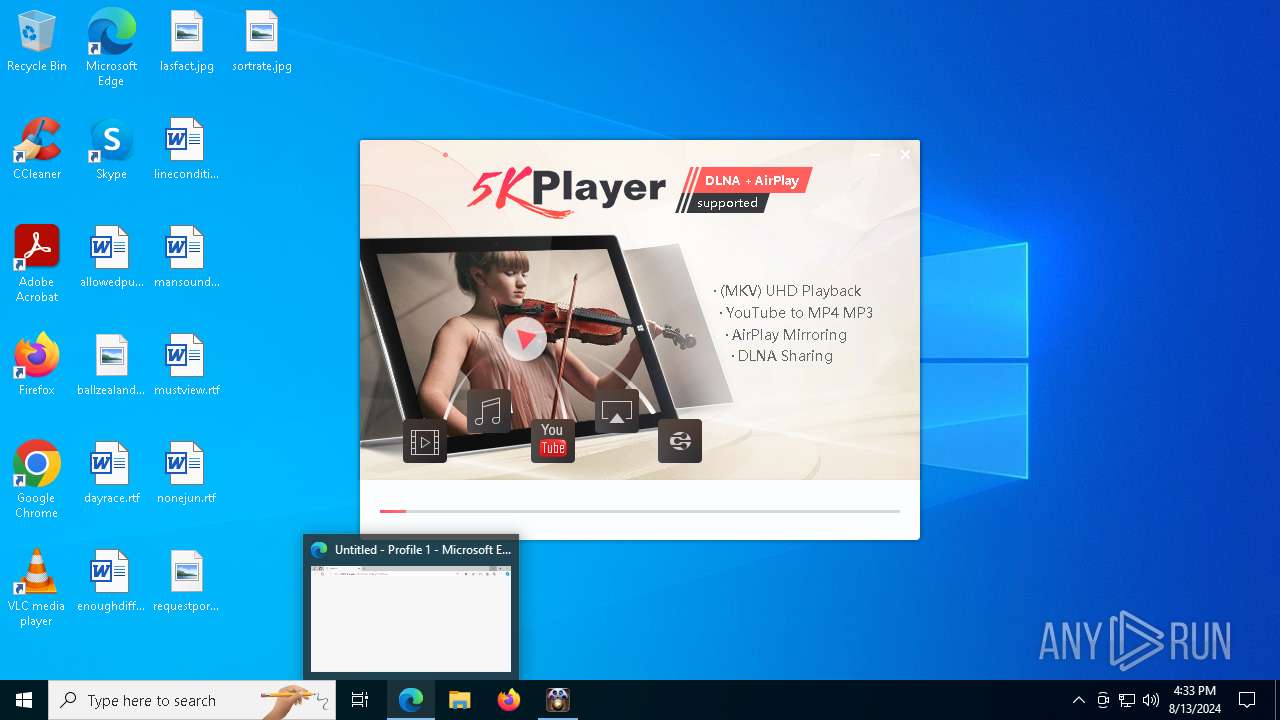Select the Adobe Acrobat desktop shortcut
The width and height of the screenshot is (1280, 720).
(x=37, y=264)
